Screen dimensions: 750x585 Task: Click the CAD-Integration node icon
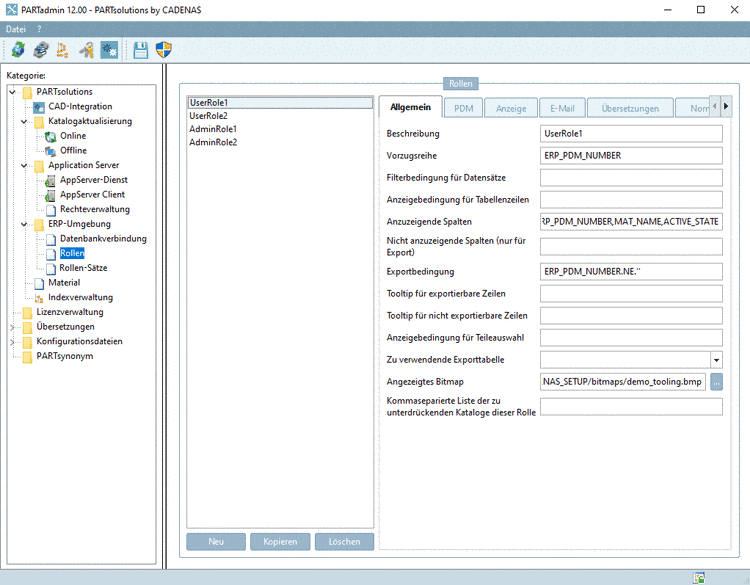pyautogui.click(x=39, y=107)
